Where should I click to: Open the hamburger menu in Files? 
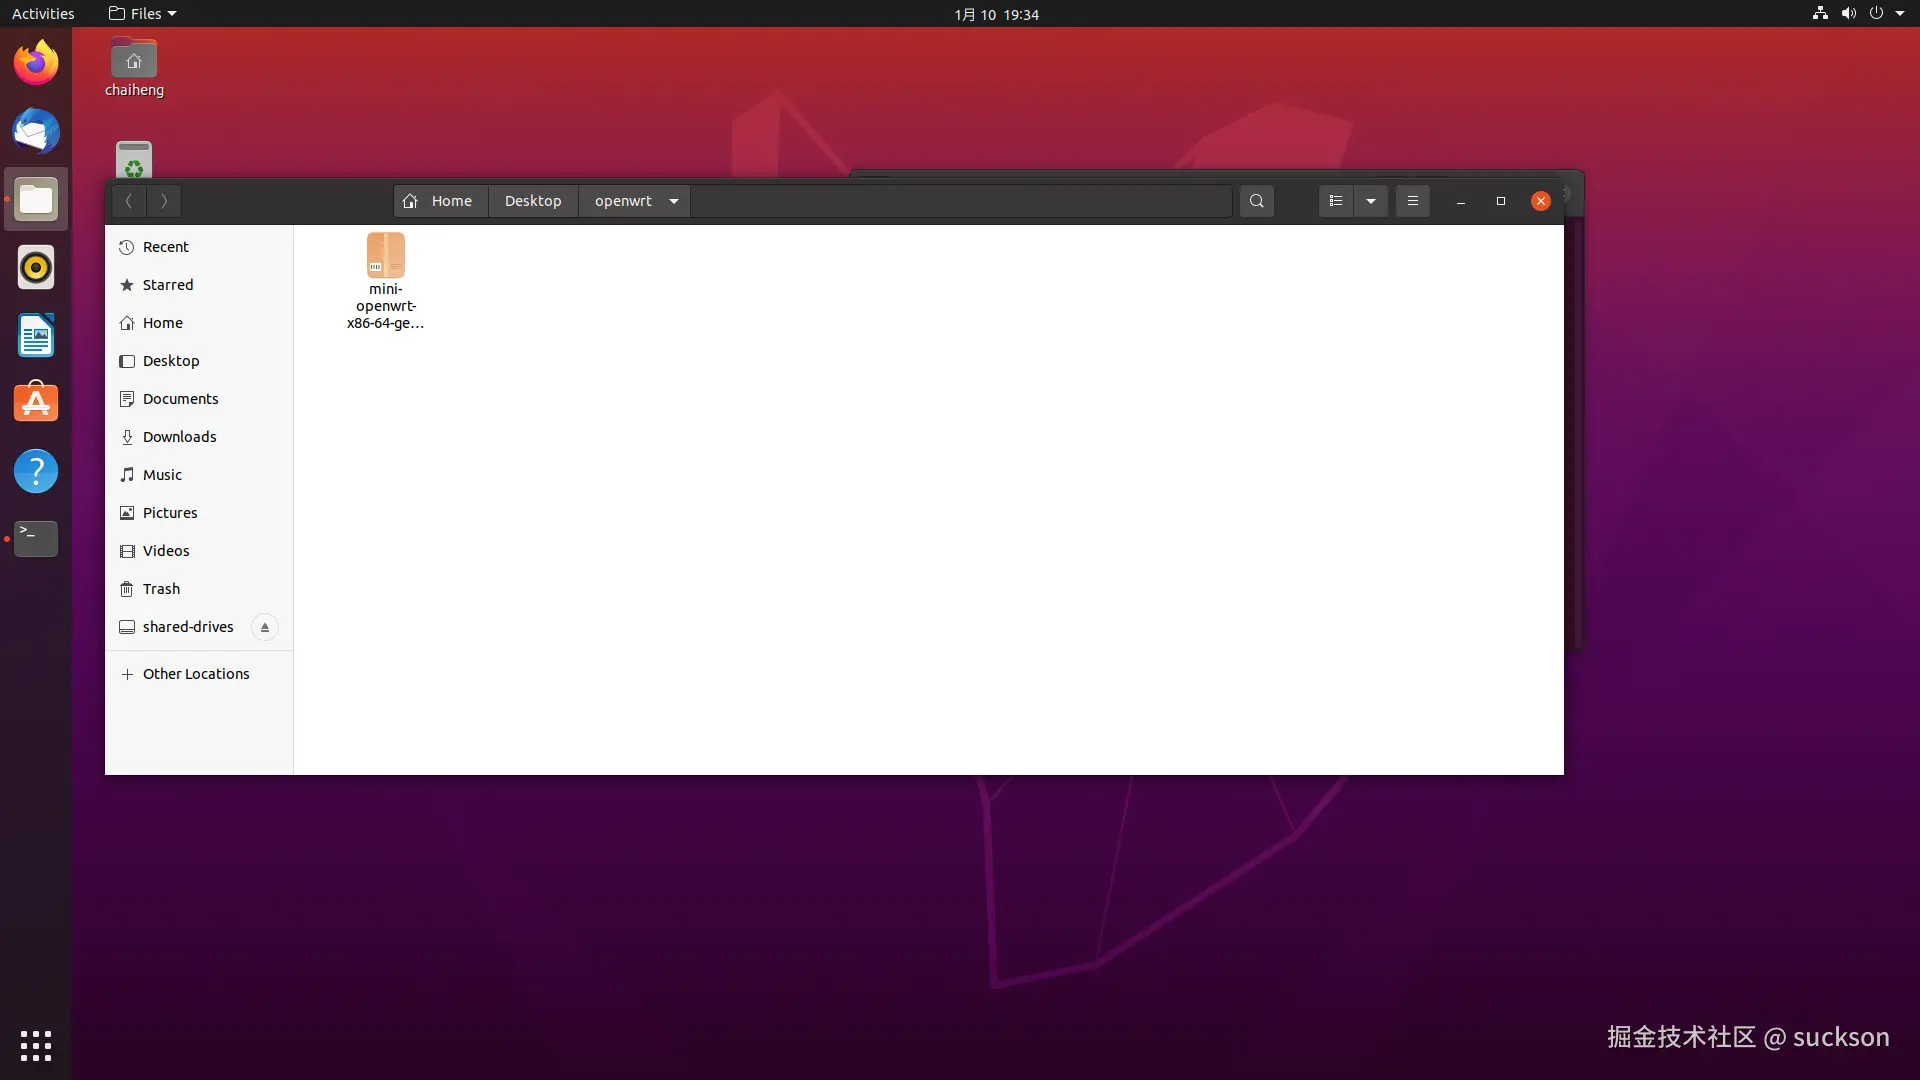pos(1412,201)
